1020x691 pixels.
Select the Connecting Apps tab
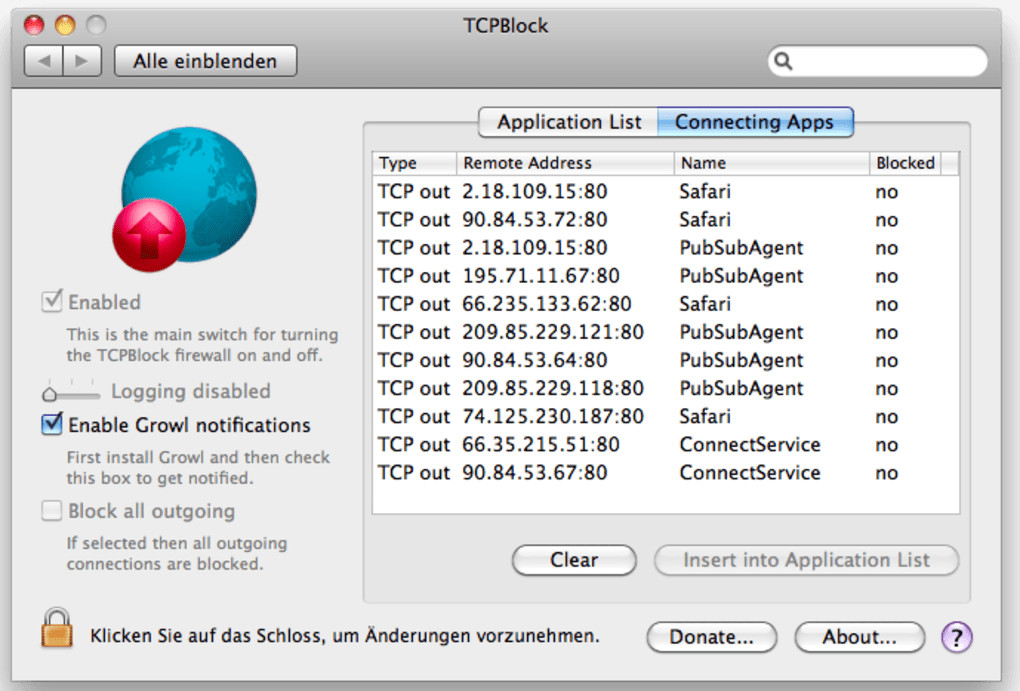[x=754, y=122]
